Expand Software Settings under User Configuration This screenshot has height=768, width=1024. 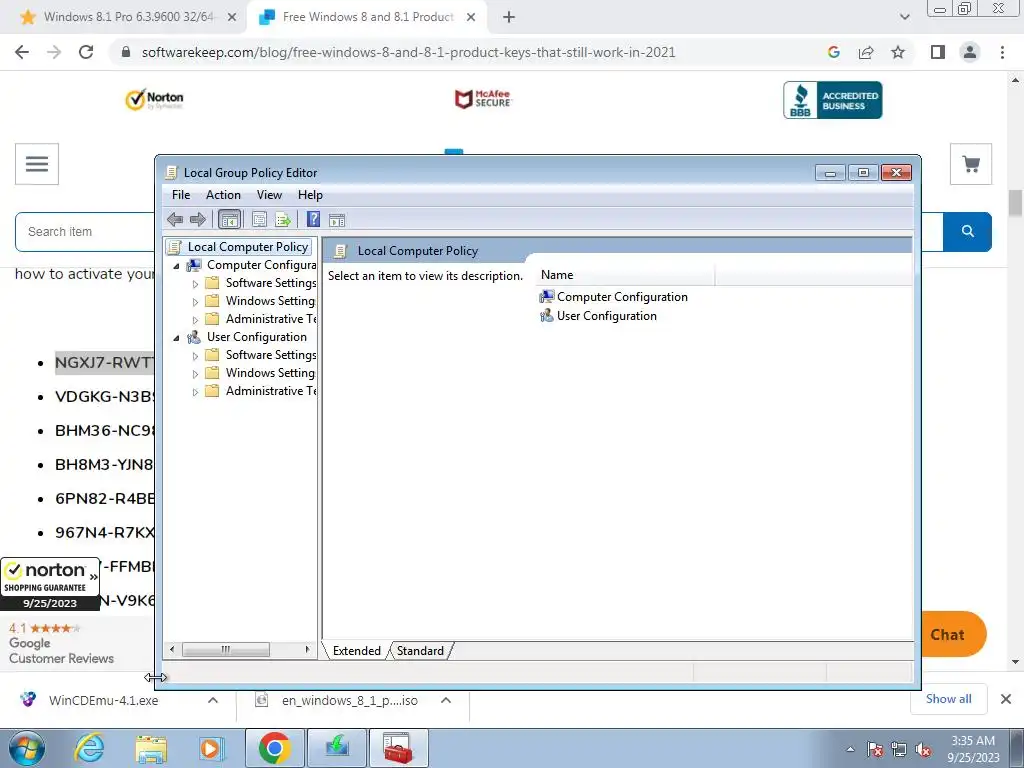[195, 356]
